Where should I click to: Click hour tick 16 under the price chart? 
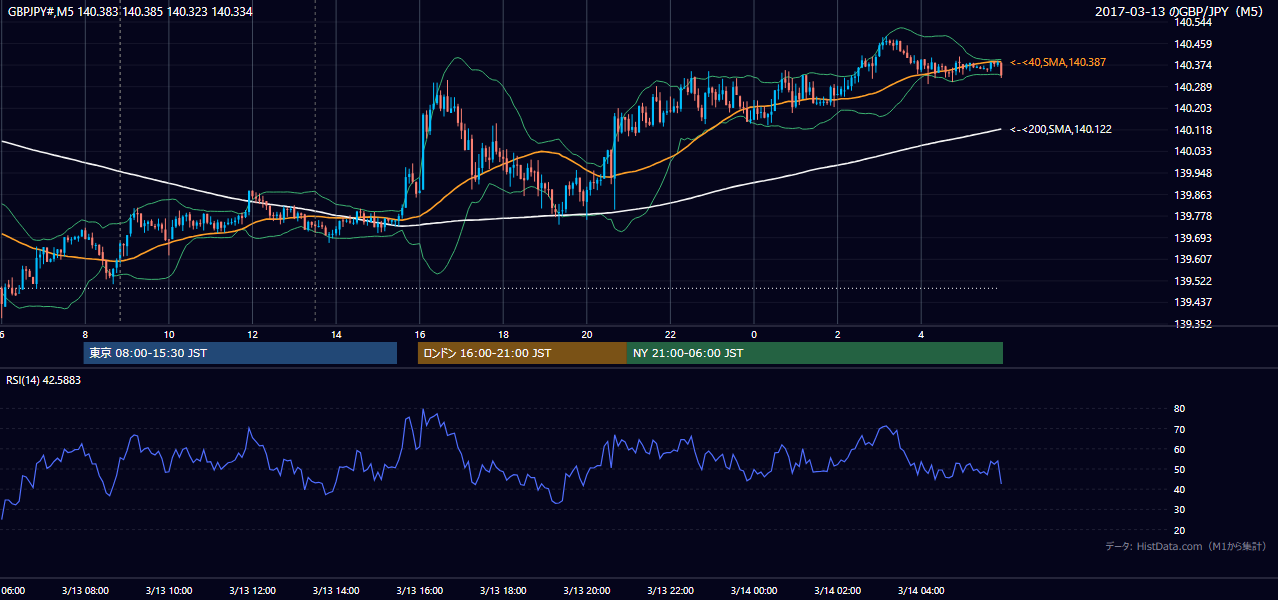[420, 334]
